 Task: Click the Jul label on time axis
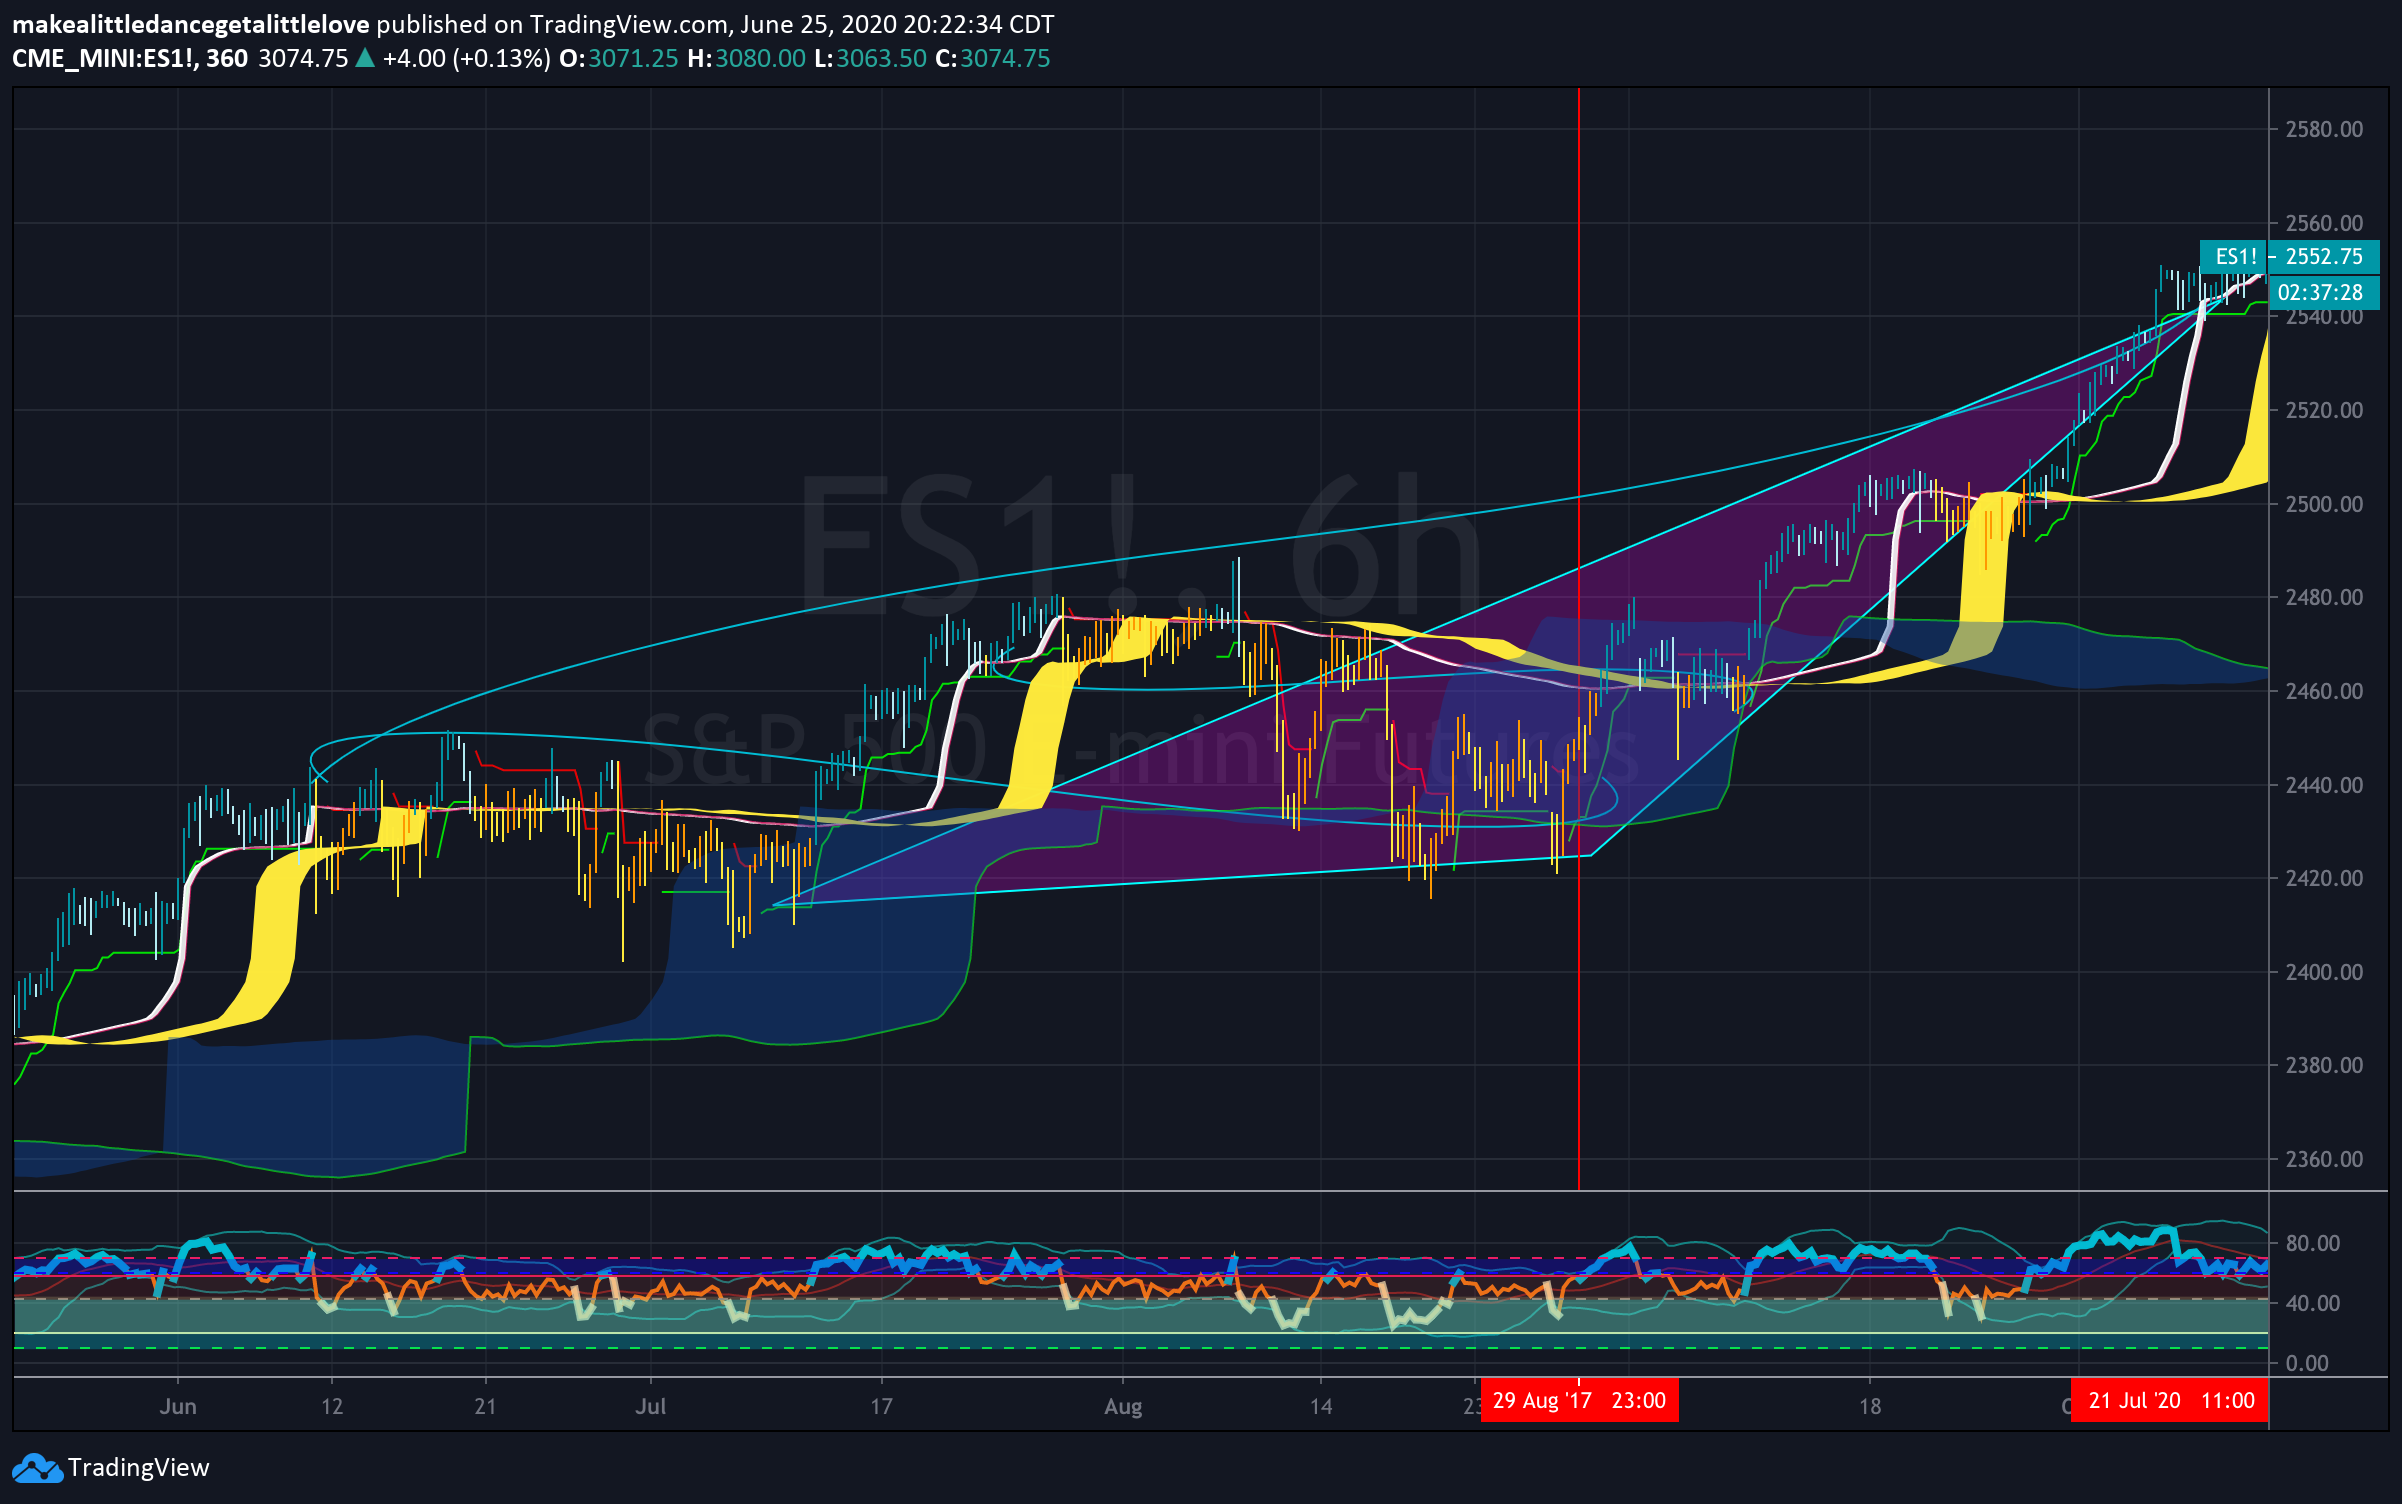650,1406
